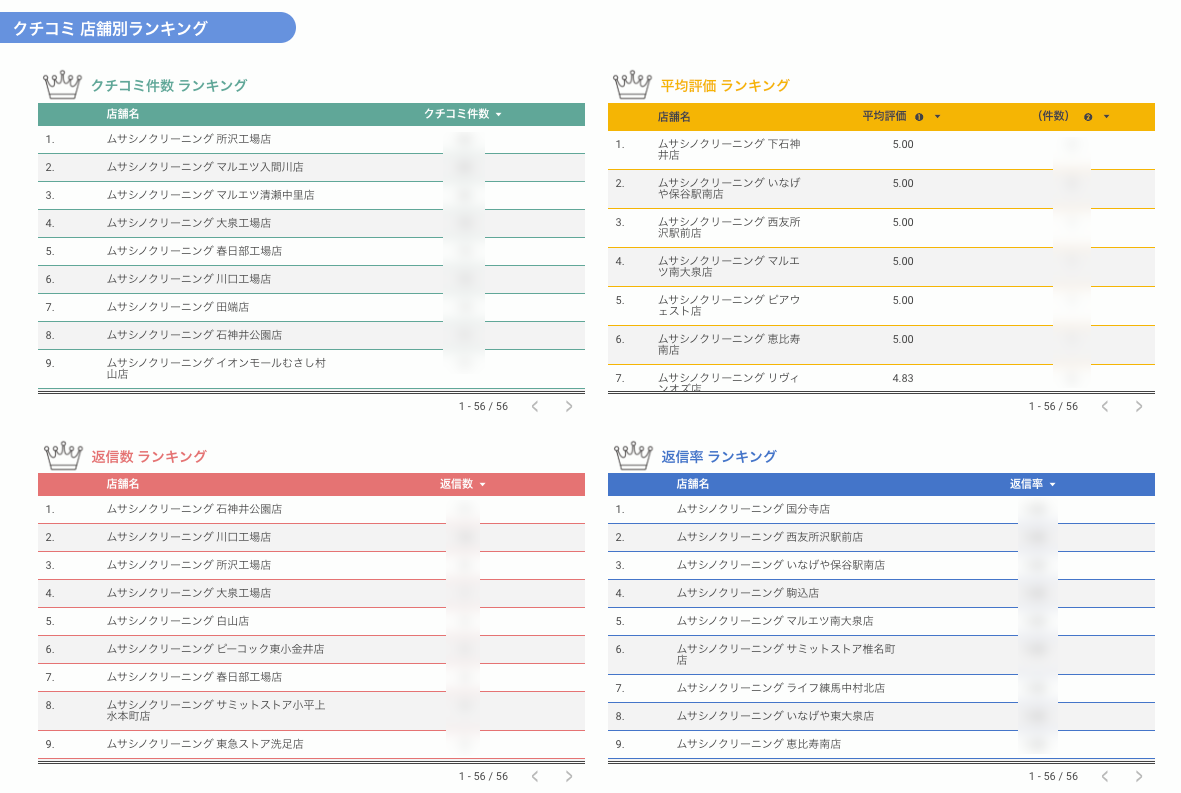
Task: Select 所沢工場店 row in 返信数 ランキング
Action: coord(311,566)
